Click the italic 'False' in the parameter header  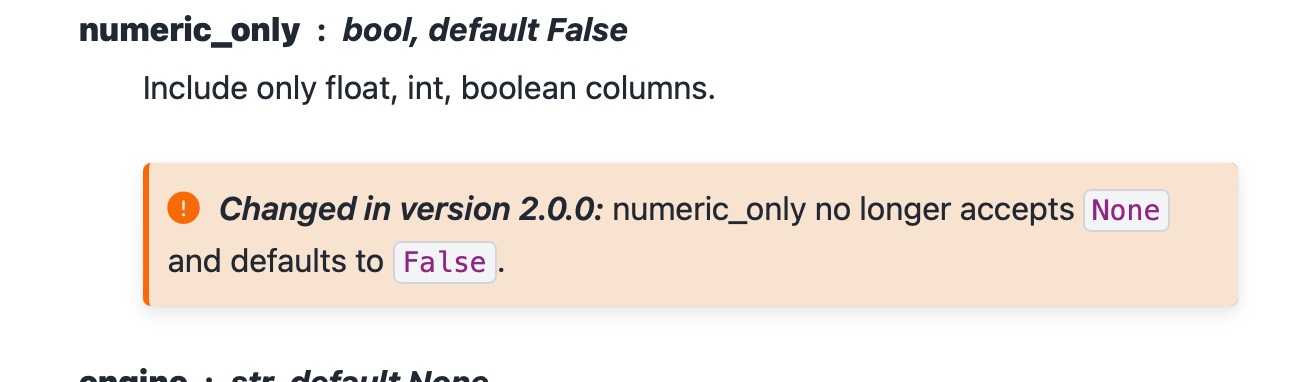pyautogui.click(x=587, y=31)
